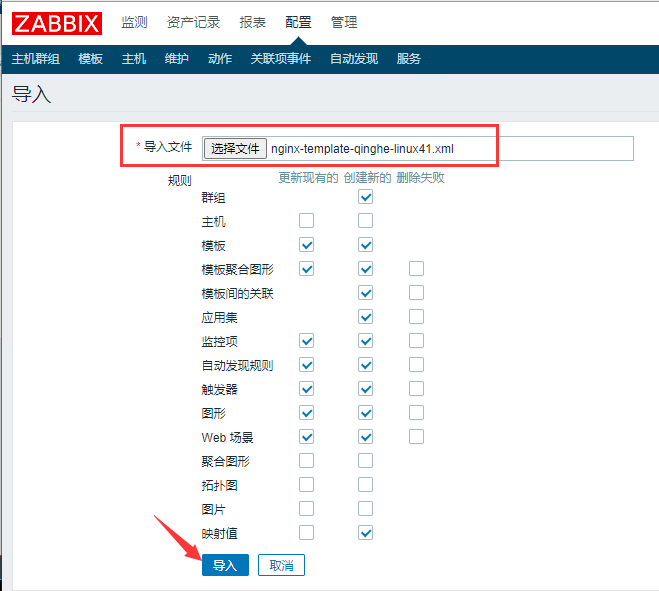Click the 导入 submit button
This screenshot has height=591, width=659.
(x=225, y=565)
